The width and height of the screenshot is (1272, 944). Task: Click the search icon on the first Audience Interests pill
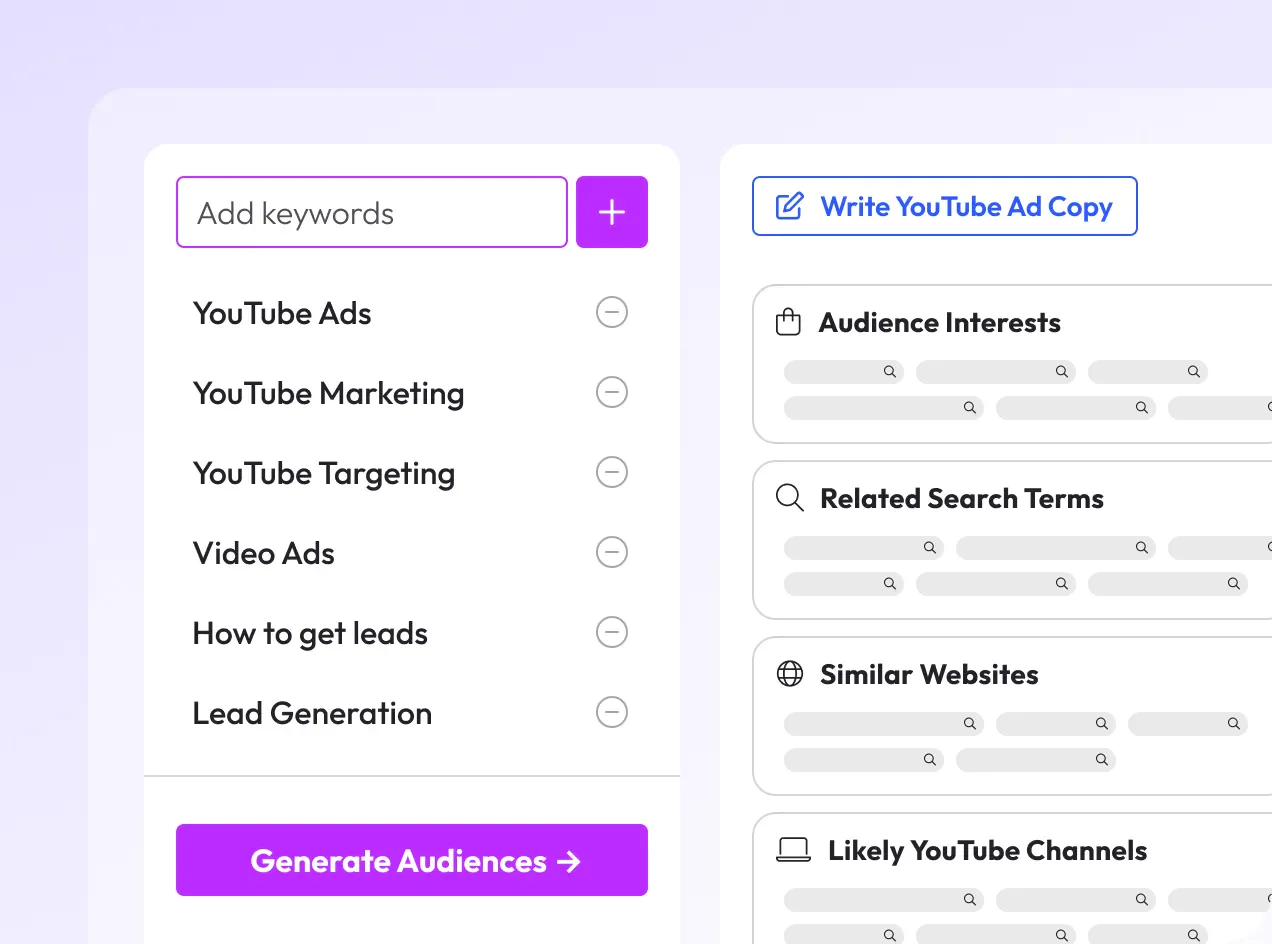pos(888,371)
